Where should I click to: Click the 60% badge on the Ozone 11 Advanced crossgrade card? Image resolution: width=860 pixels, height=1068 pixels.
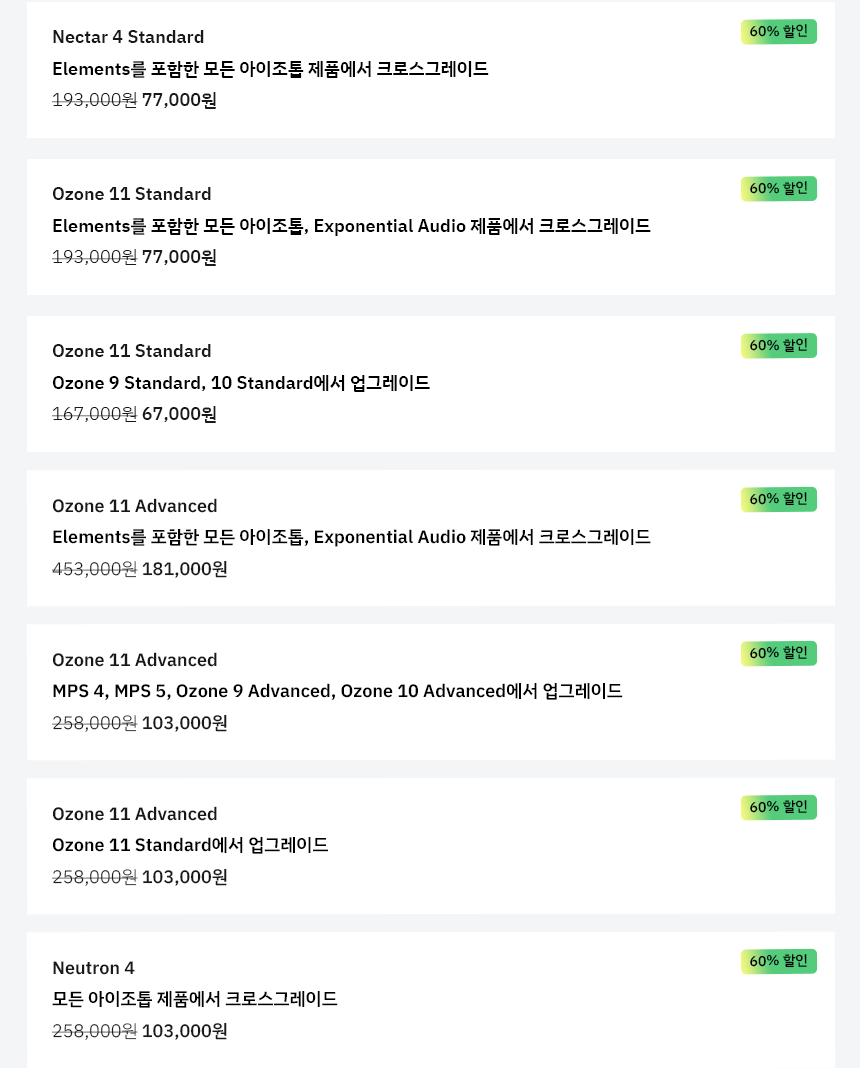pos(778,499)
